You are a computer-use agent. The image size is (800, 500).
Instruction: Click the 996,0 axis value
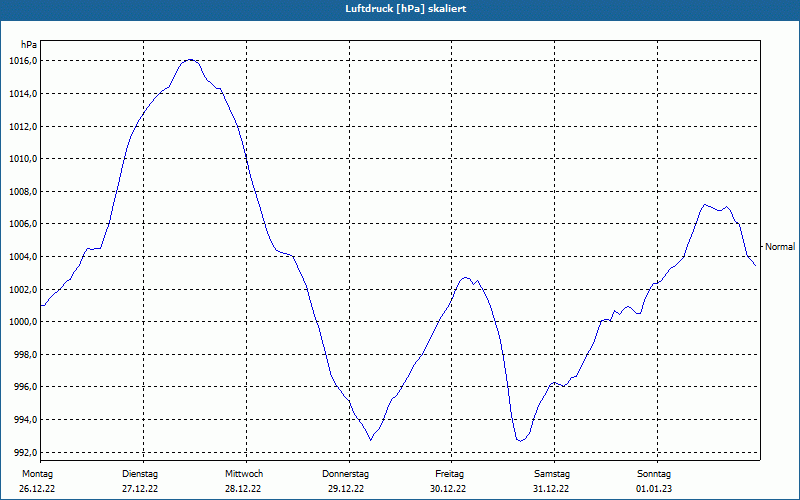point(25,388)
